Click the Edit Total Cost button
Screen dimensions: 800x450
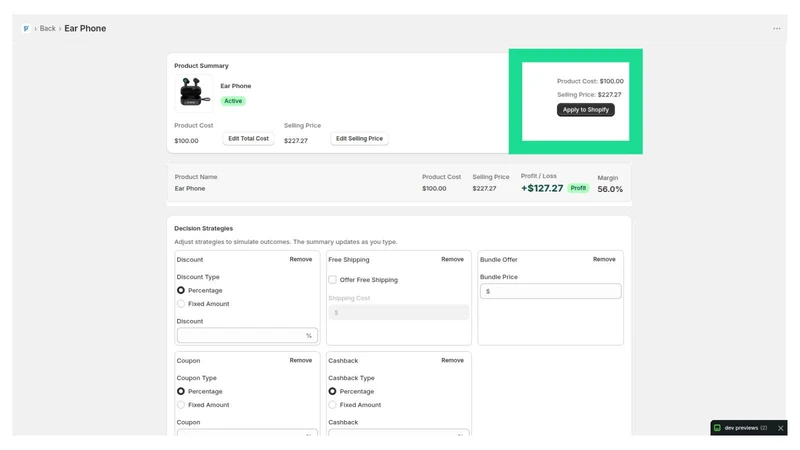click(248, 139)
